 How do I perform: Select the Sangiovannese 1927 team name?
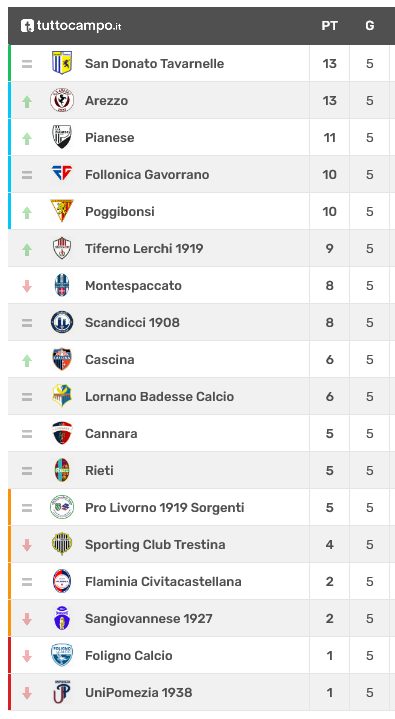[x=149, y=619]
